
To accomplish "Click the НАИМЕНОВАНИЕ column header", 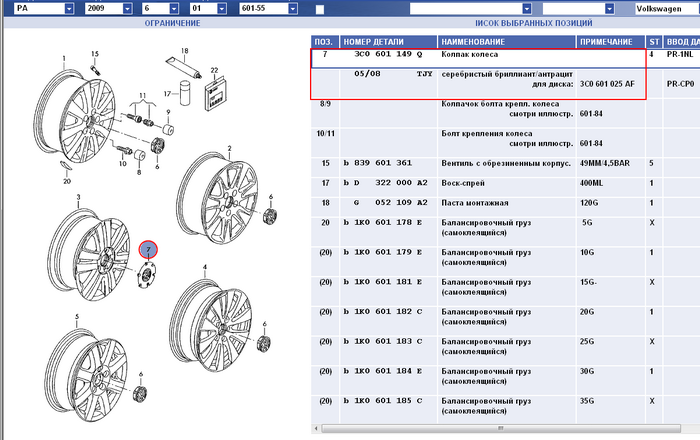I will (506, 42).
